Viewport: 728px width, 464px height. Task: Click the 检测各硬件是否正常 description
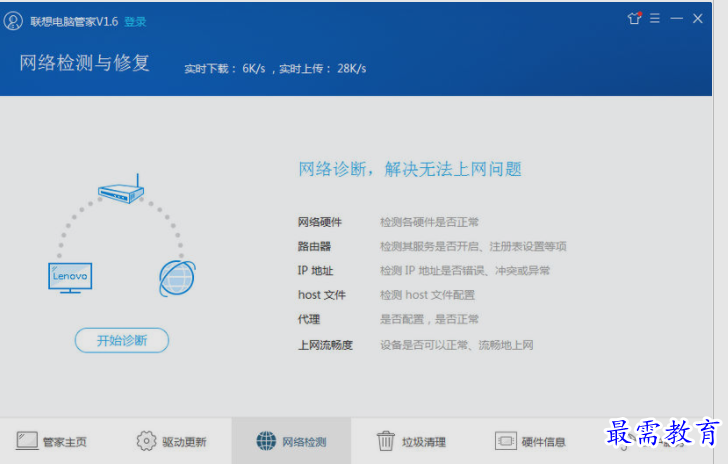coord(429,222)
